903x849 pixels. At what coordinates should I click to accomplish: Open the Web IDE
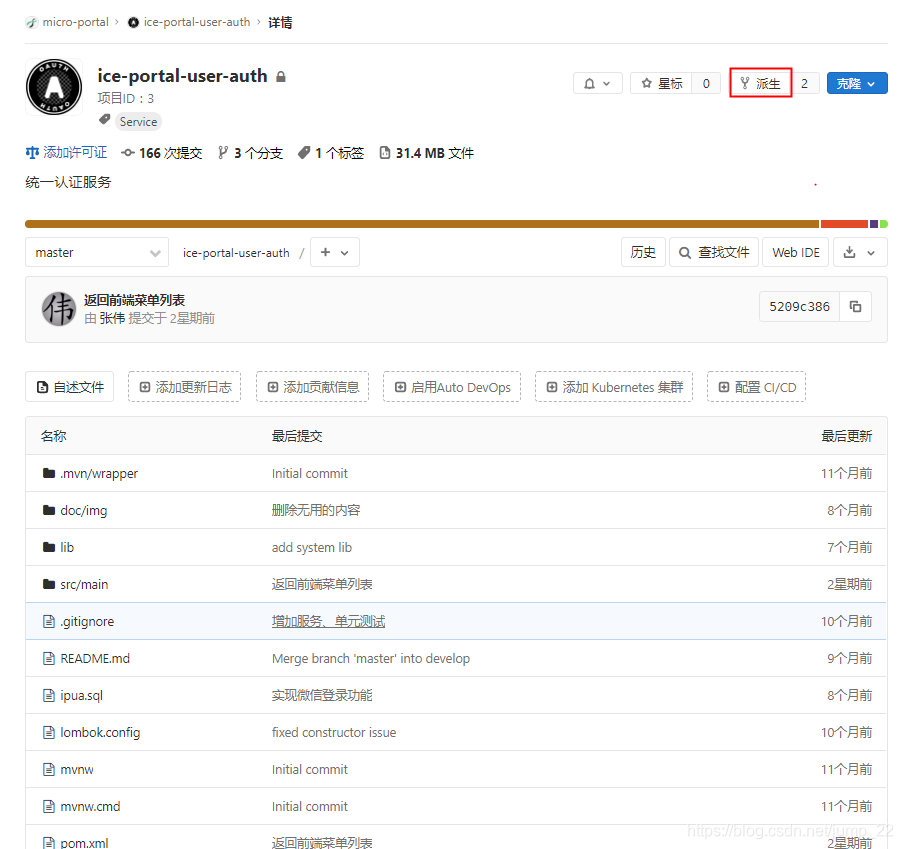click(x=795, y=252)
